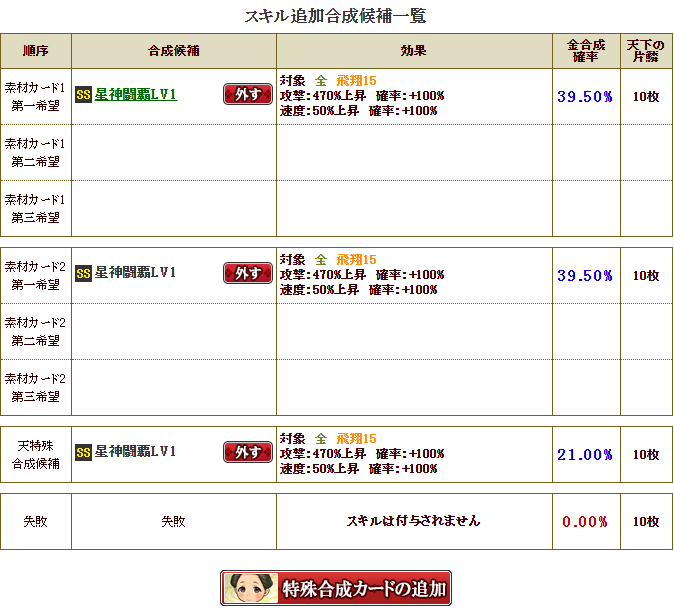Click the 21.00% rate value

585,455
